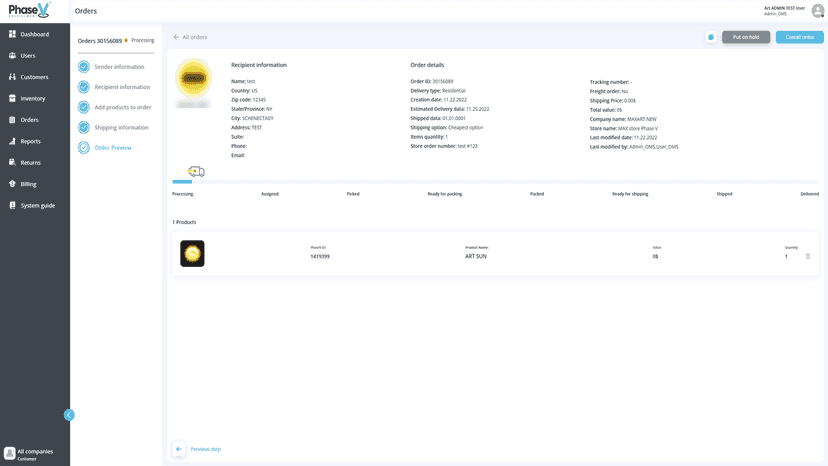
Task: Click the 1 Products heading
Action: pos(184,222)
